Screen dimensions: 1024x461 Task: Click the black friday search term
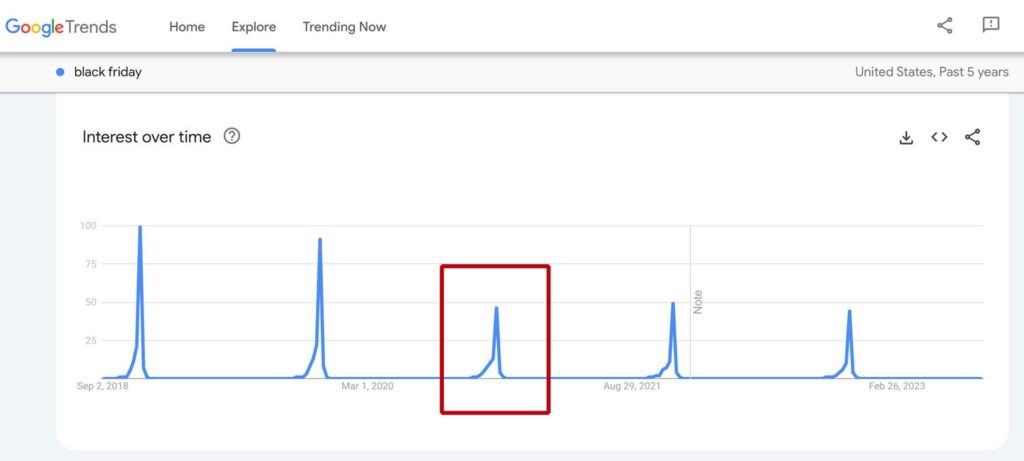108,72
